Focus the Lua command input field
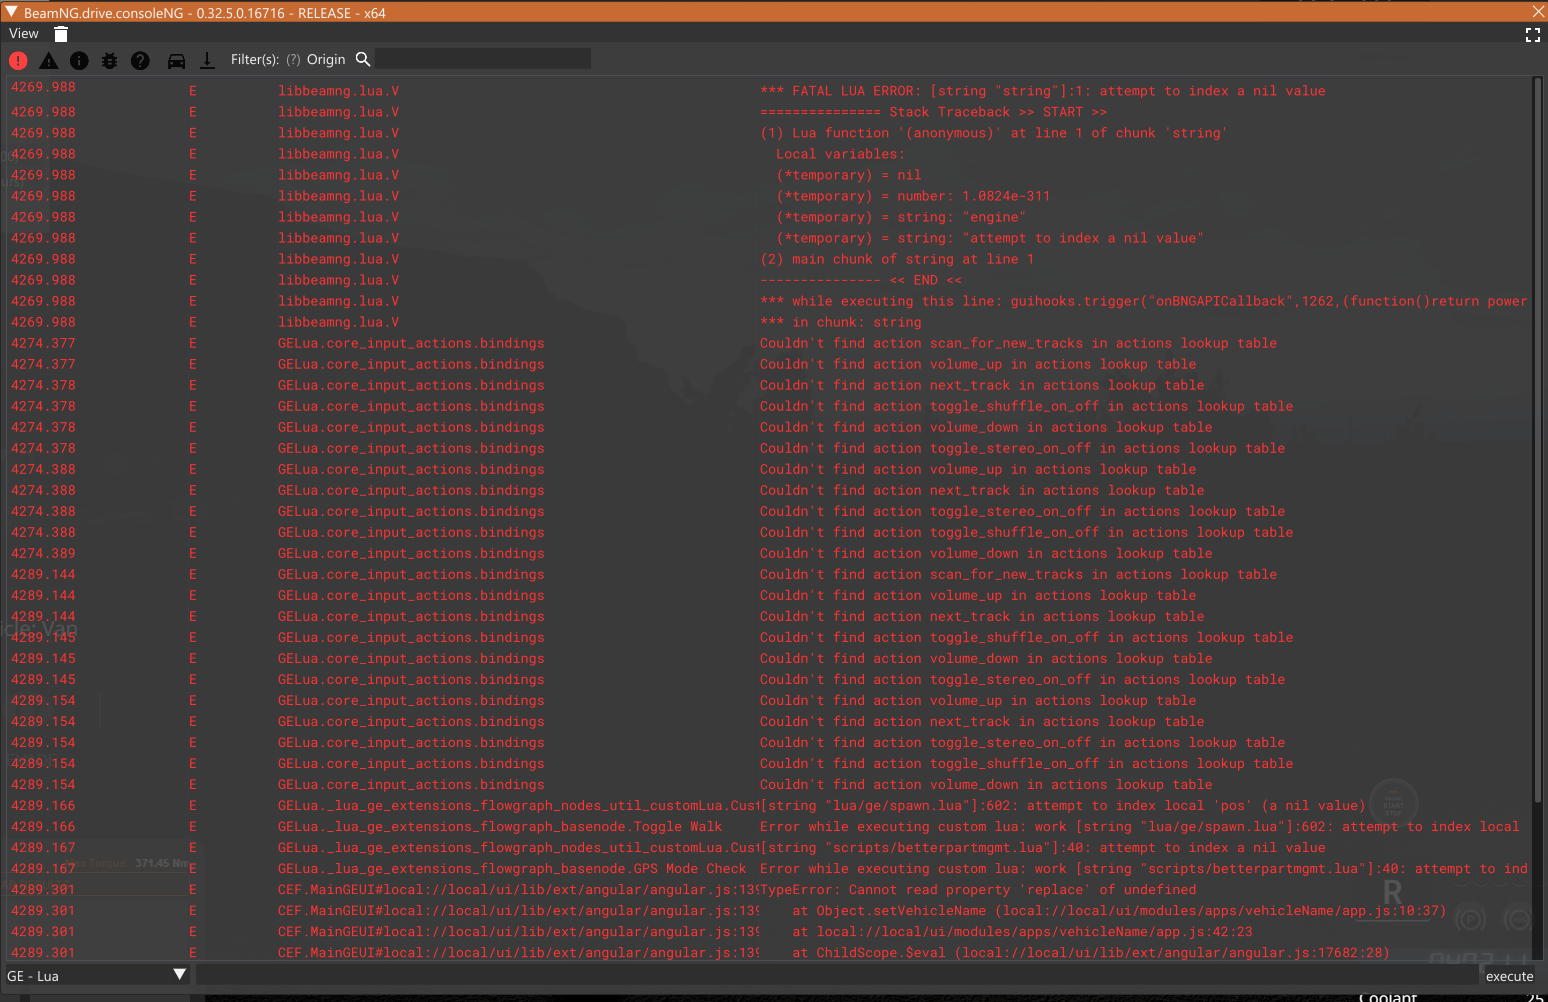The height and width of the screenshot is (1002, 1548). pos(836,975)
